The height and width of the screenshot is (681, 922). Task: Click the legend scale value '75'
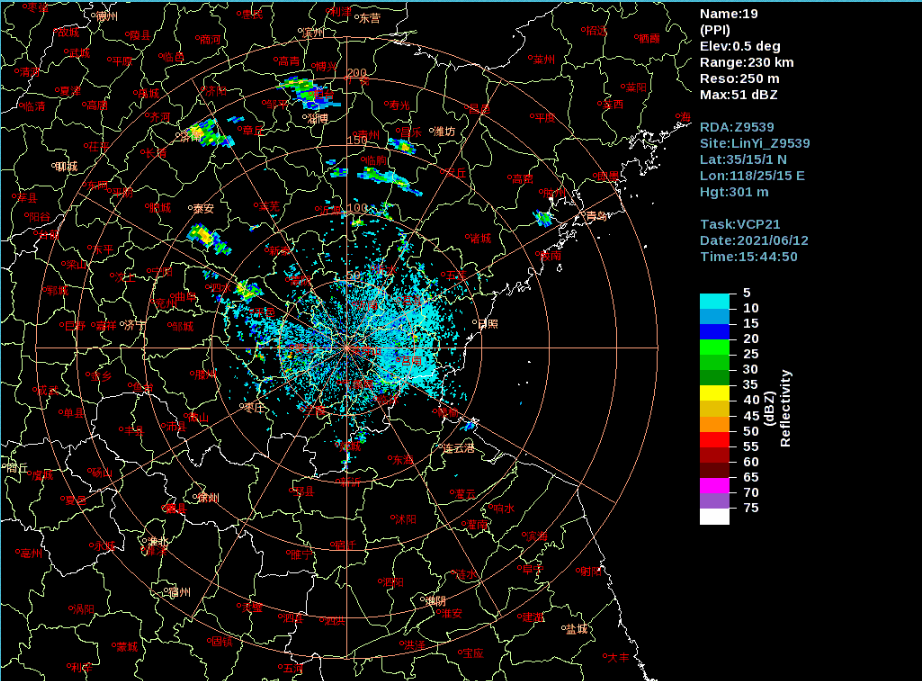click(x=751, y=508)
